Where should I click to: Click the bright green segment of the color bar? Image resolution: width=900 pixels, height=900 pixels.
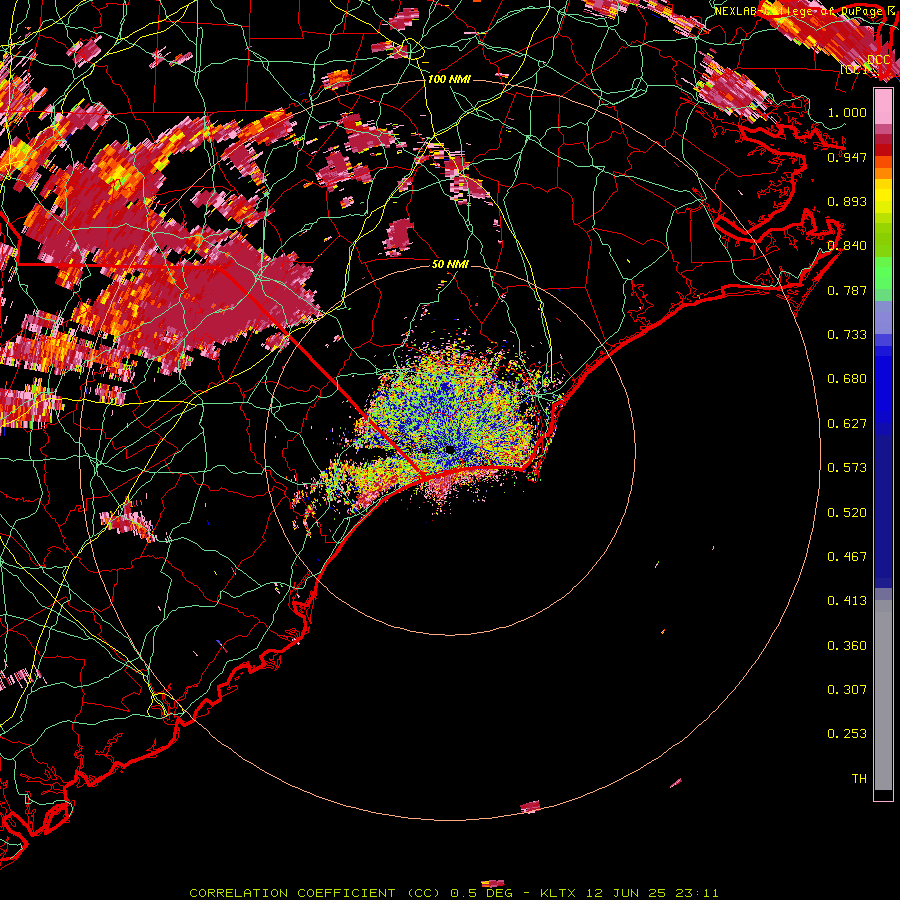pyautogui.click(x=883, y=273)
